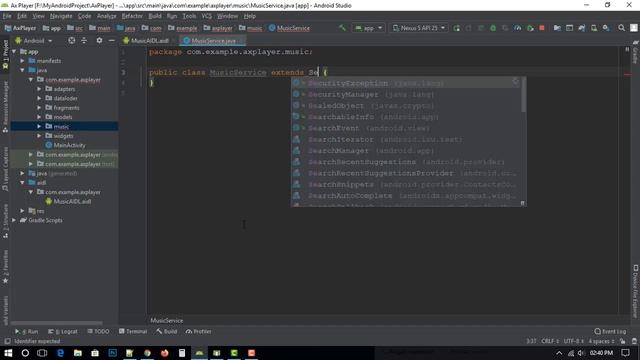
Task: Collapse the aidl folder
Action: pyautogui.click(x=22, y=182)
